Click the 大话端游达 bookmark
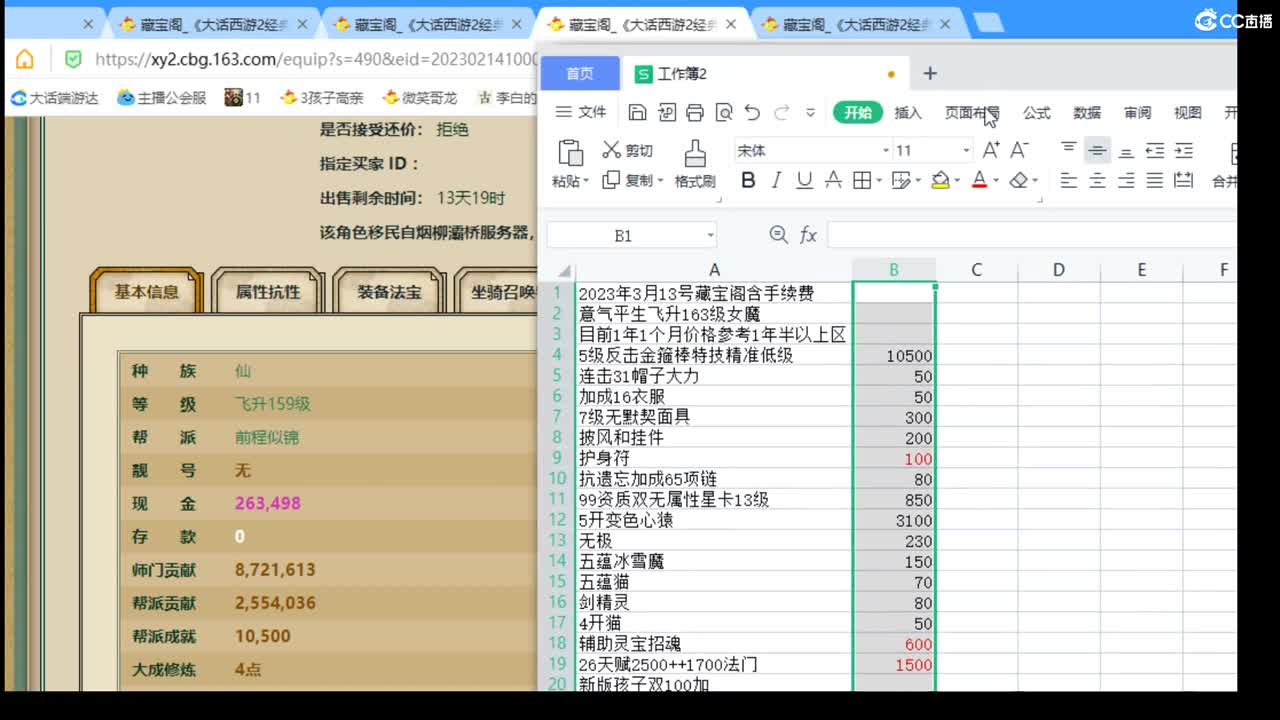 [x=55, y=98]
